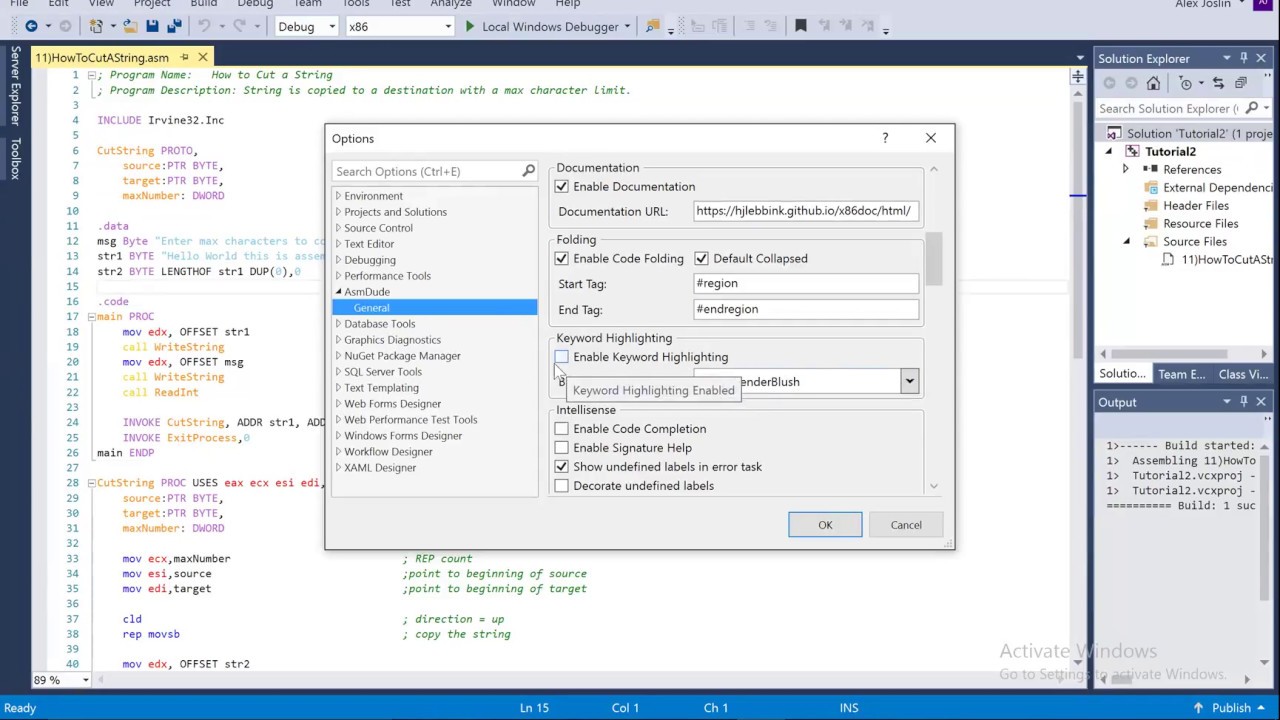The image size is (1280, 720).
Task: Pin the Output panel
Action: click(1244, 402)
